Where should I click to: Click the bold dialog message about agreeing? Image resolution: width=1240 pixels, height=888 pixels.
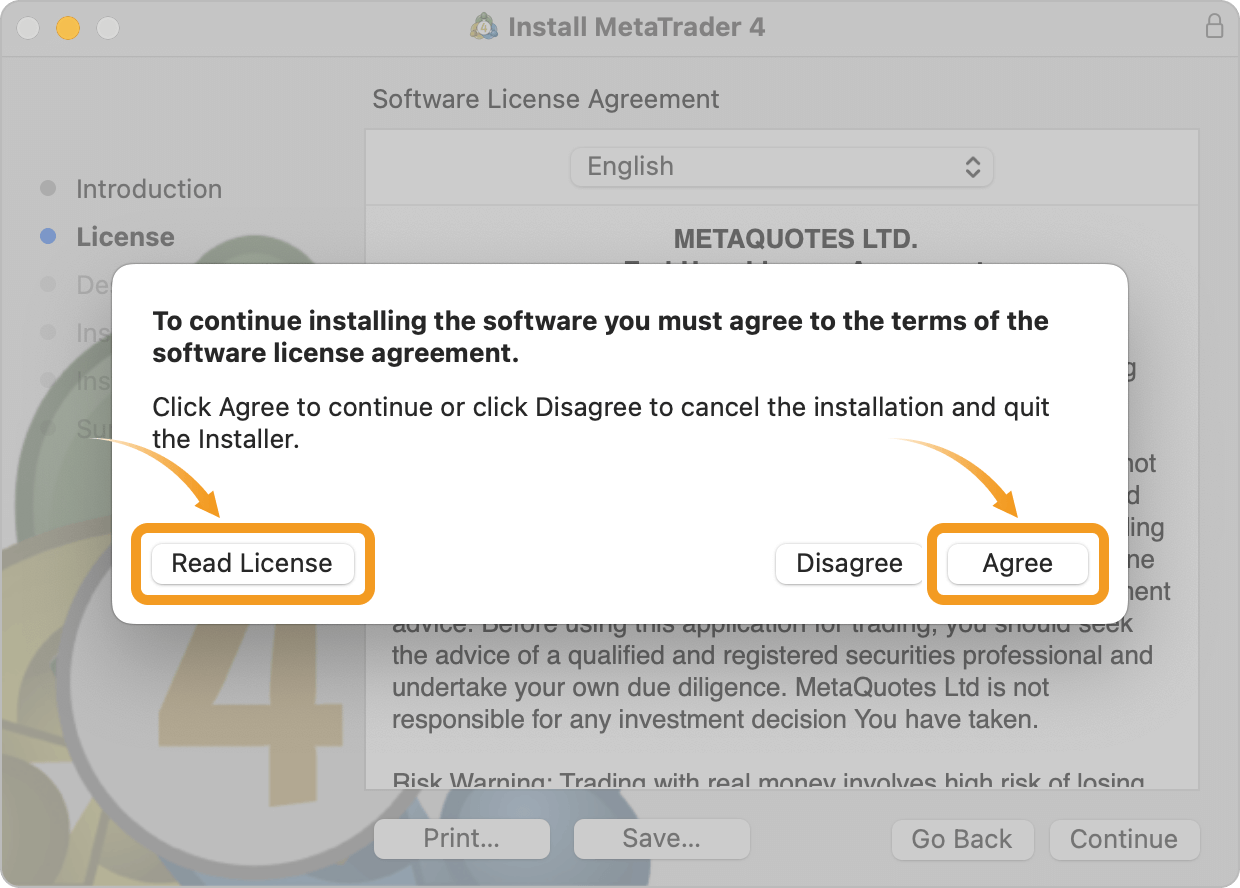click(600, 337)
